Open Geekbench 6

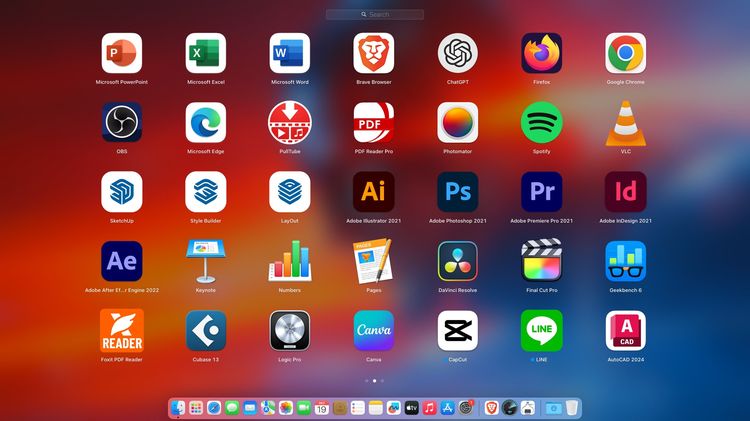625,260
